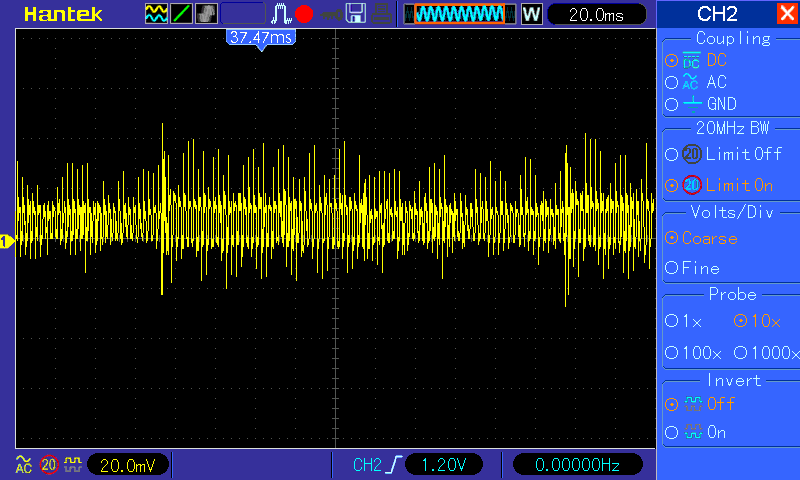The height and width of the screenshot is (480, 800).
Task: Click the empty blue toolbar box
Action: pos(243,14)
